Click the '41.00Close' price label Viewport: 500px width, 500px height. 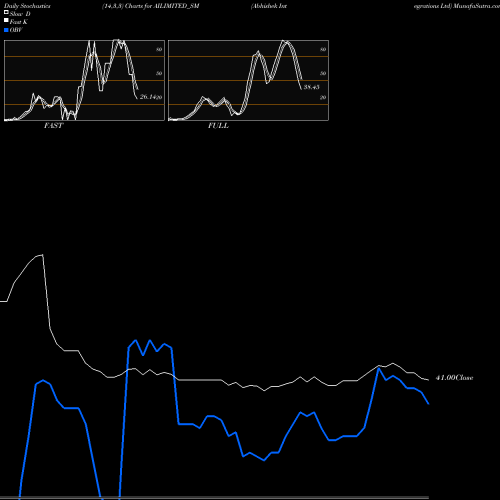(454, 378)
